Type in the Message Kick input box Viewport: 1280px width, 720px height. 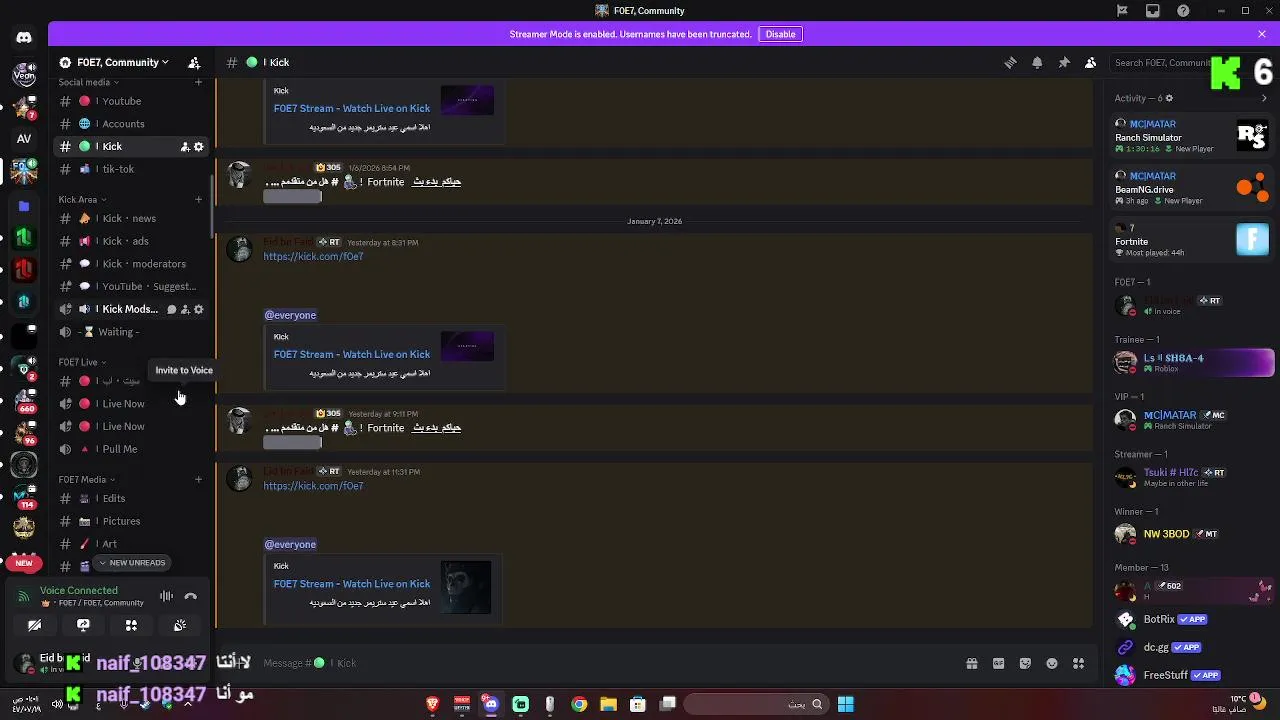pyautogui.click(x=600, y=663)
